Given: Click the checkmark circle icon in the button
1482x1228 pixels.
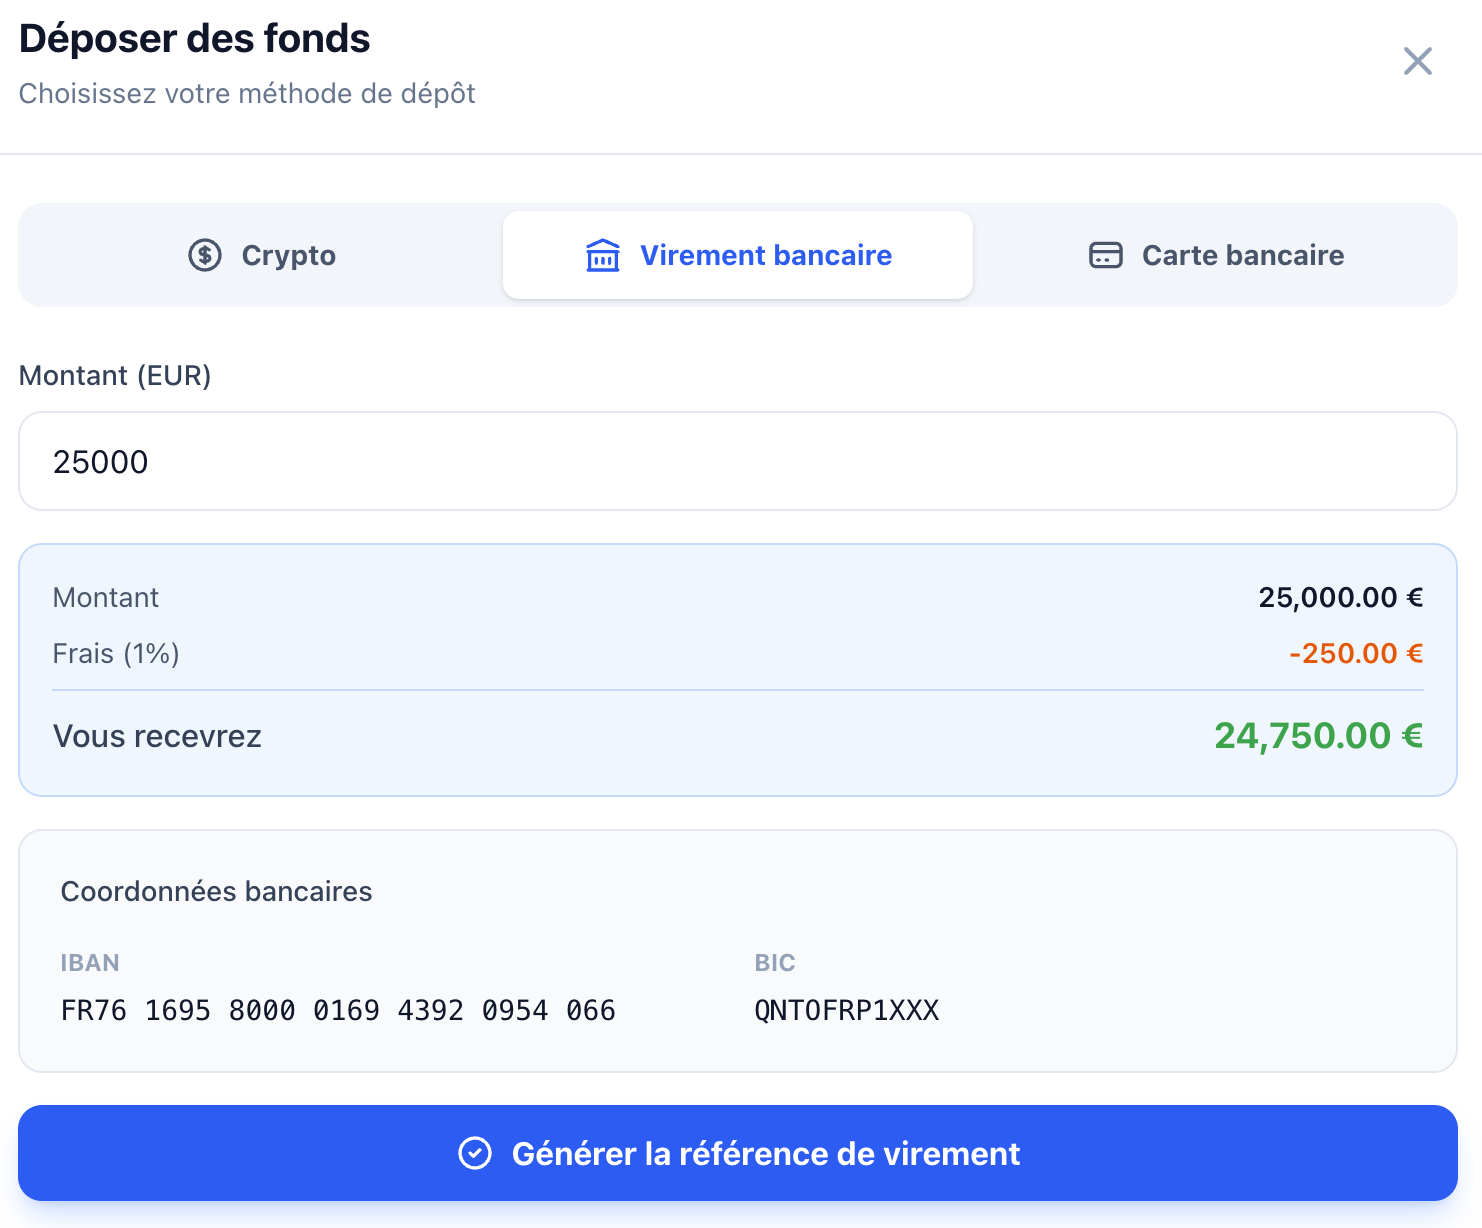Looking at the screenshot, I should coord(475,1153).
